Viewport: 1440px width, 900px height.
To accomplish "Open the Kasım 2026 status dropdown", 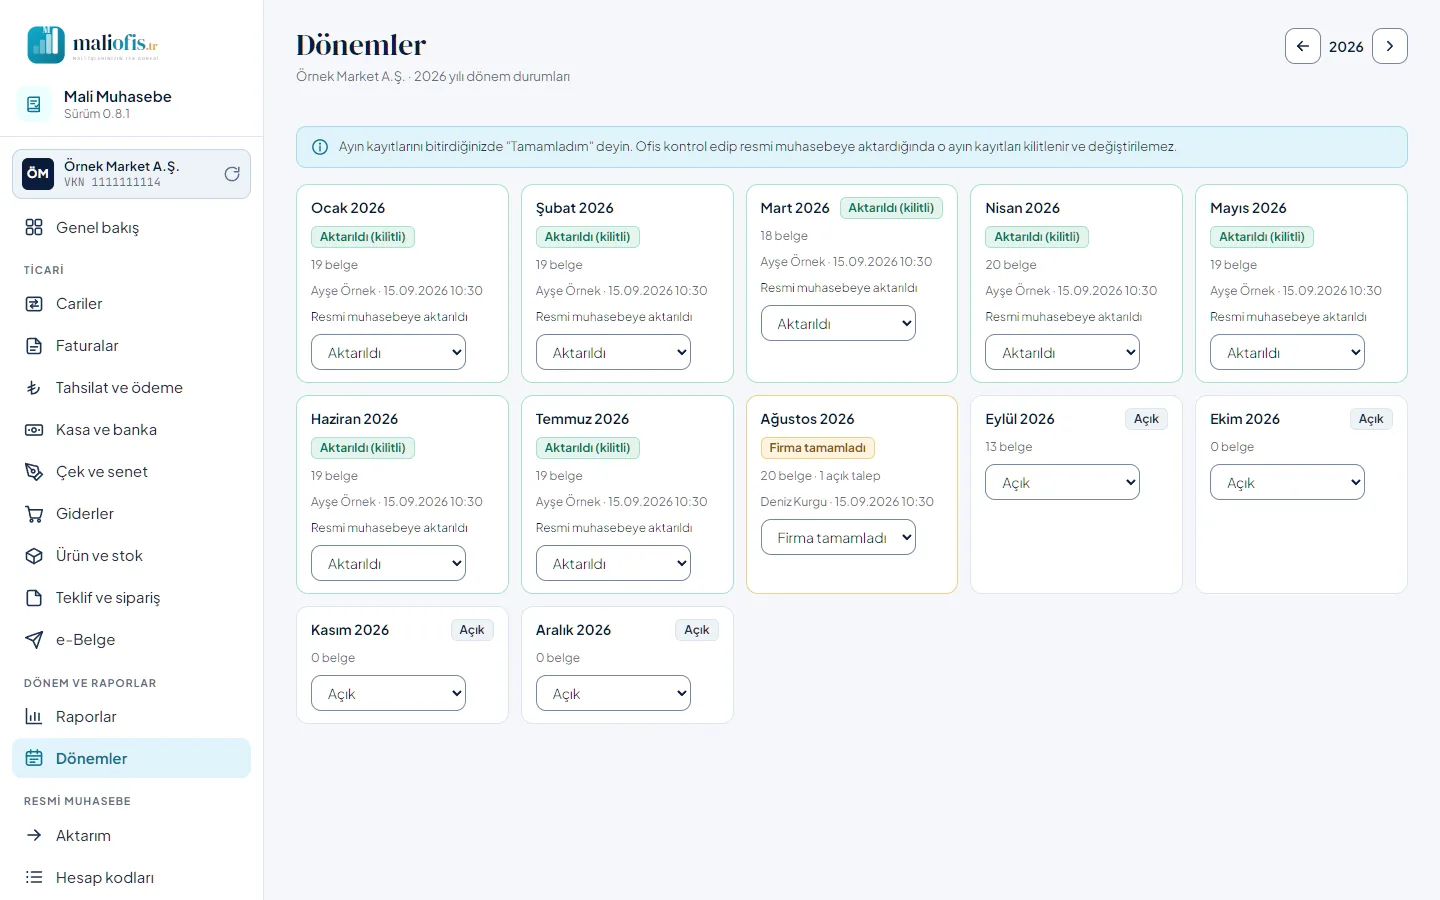I will click(x=388, y=693).
